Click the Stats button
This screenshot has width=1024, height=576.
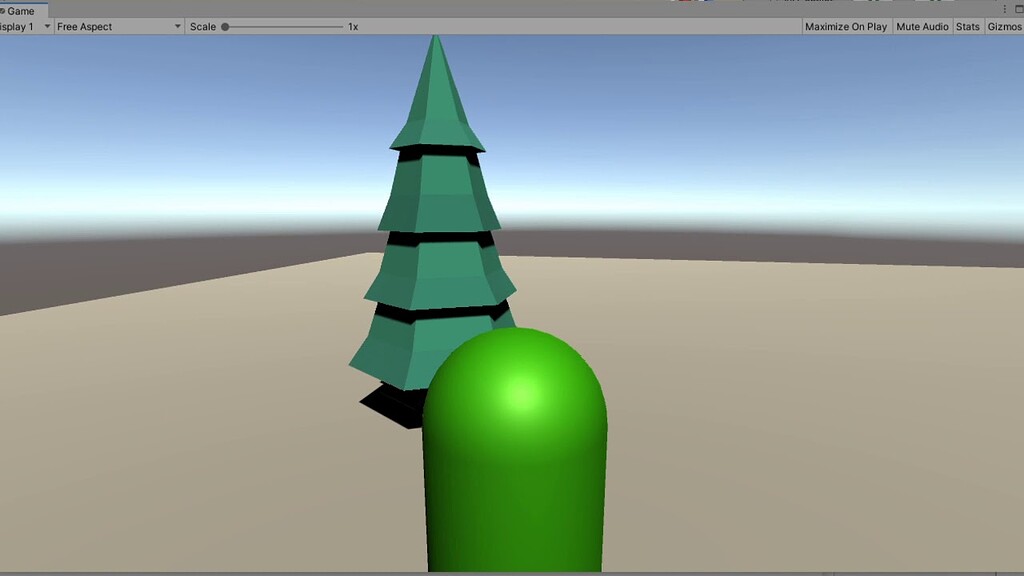pos(967,26)
